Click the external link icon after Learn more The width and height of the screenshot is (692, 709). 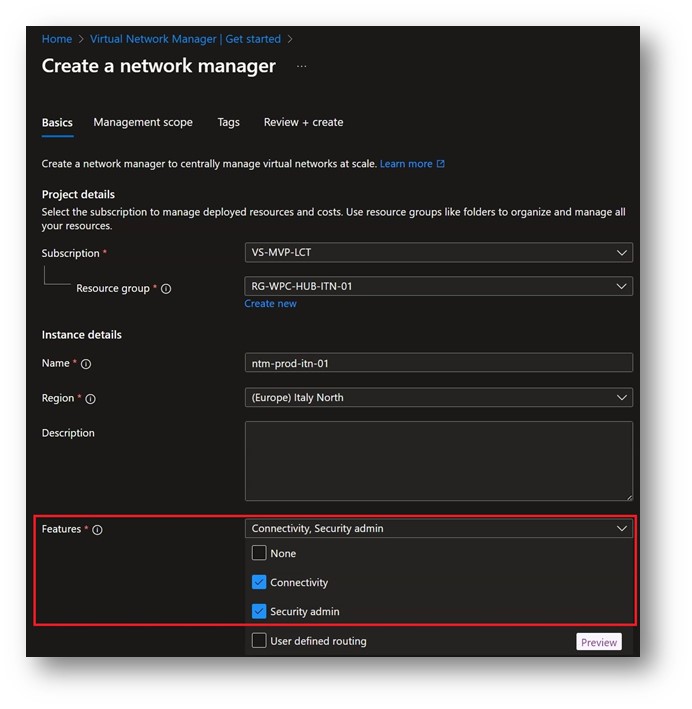pos(441,164)
